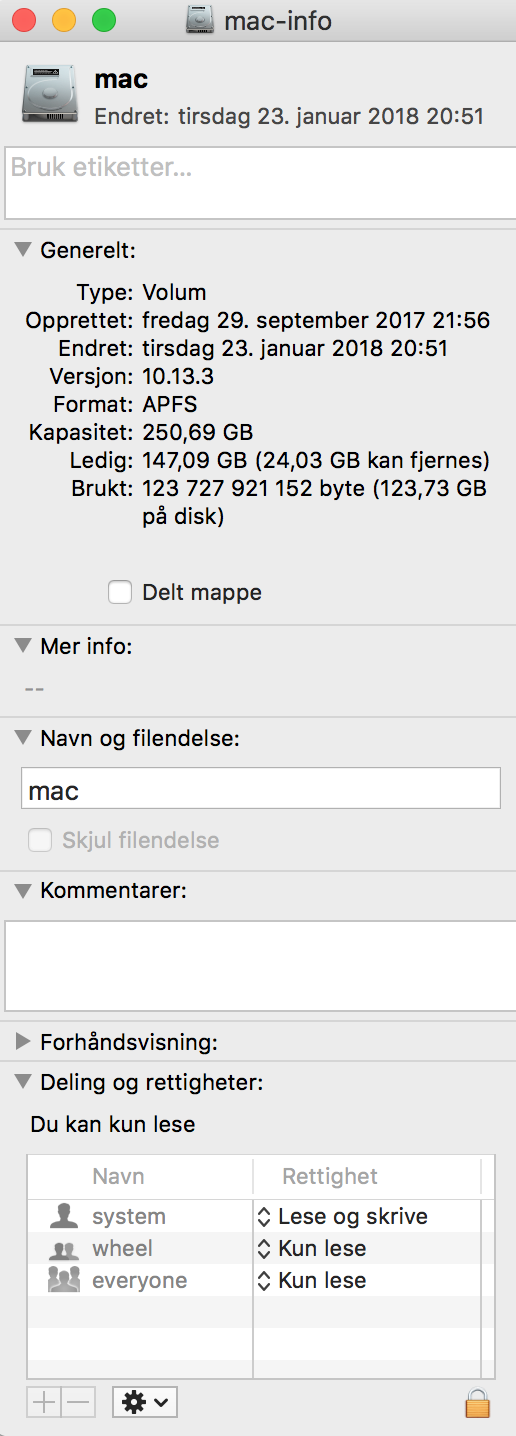Screen dimensions: 516x1436
Task: Select the wheel group icon
Action: [64, 1249]
